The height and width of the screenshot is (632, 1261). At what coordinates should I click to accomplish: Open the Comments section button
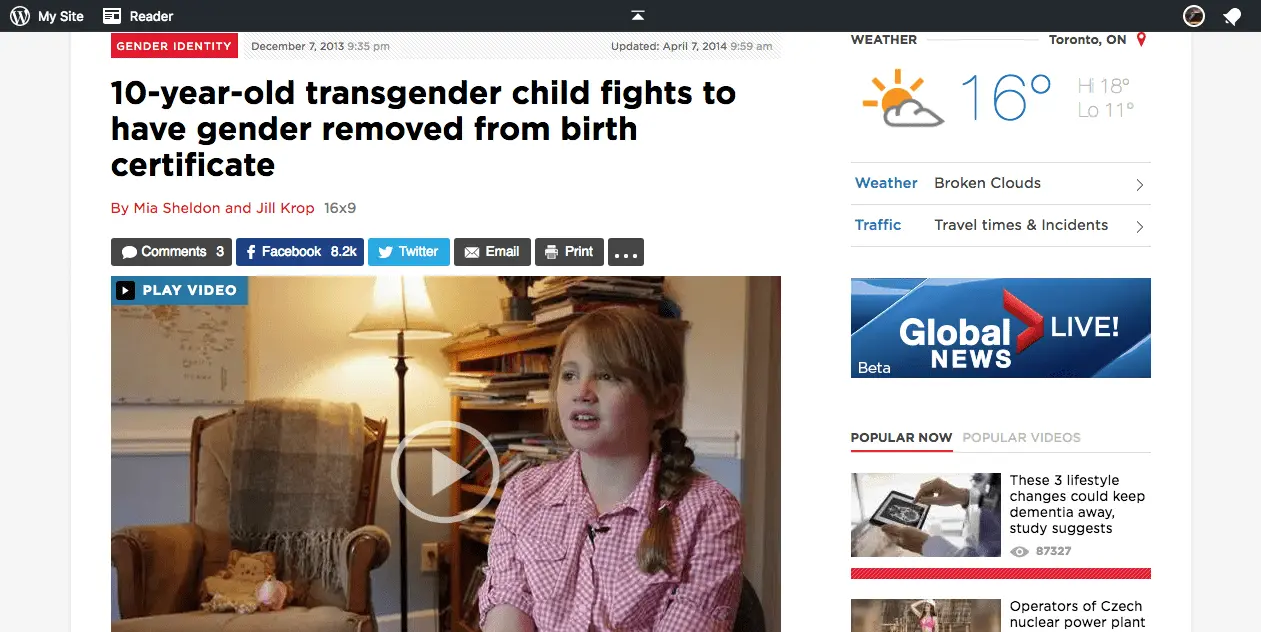coord(171,252)
